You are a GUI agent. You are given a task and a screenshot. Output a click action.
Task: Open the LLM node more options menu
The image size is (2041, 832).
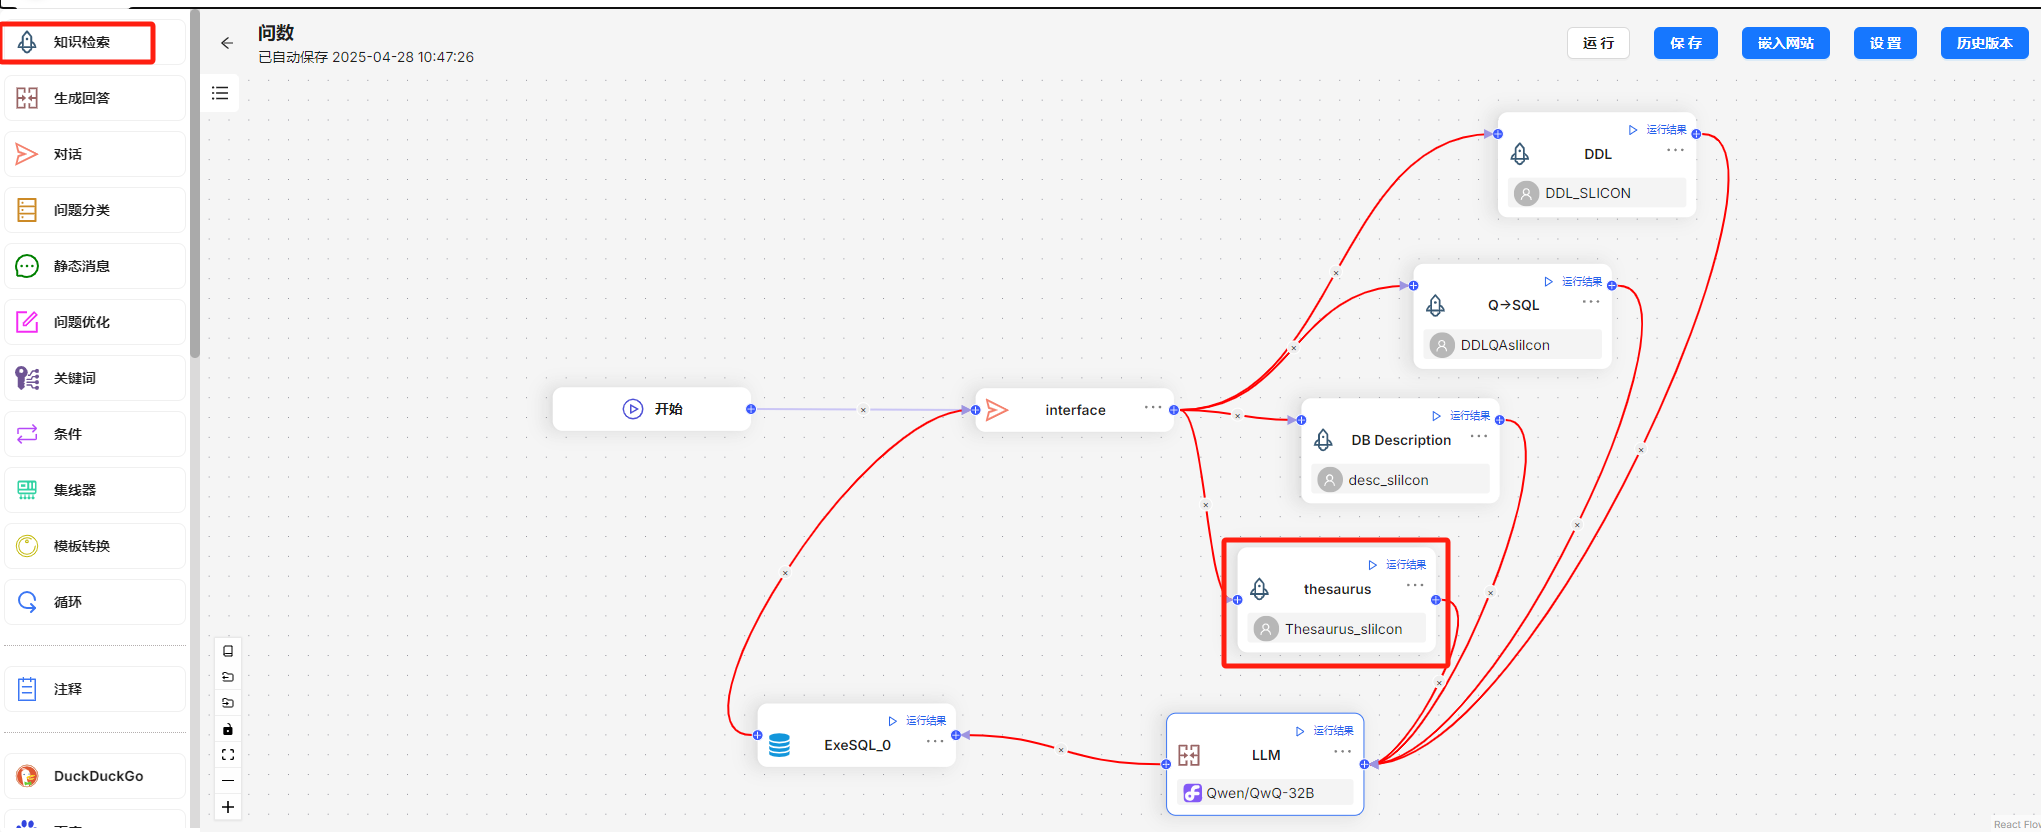(1342, 751)
